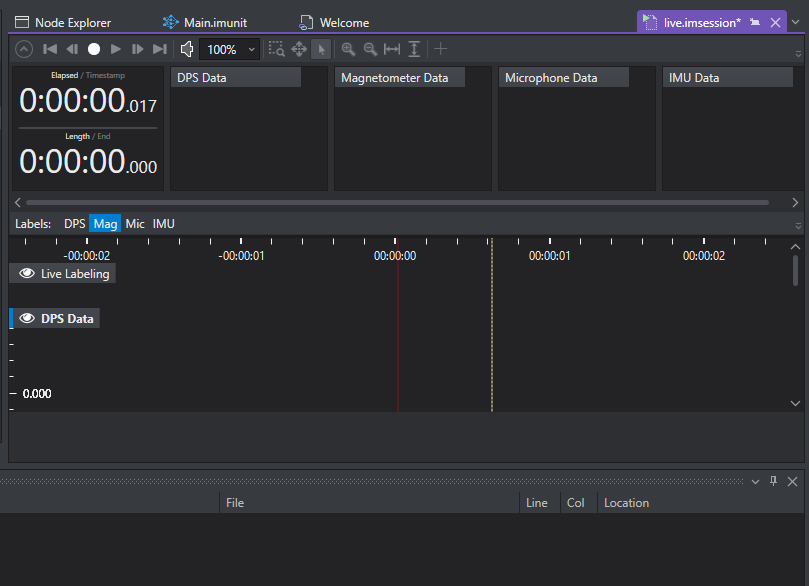Select the Length label
The height and width of the screenshot is (586, 809).
pyautogui.click(x=77, y=136)
